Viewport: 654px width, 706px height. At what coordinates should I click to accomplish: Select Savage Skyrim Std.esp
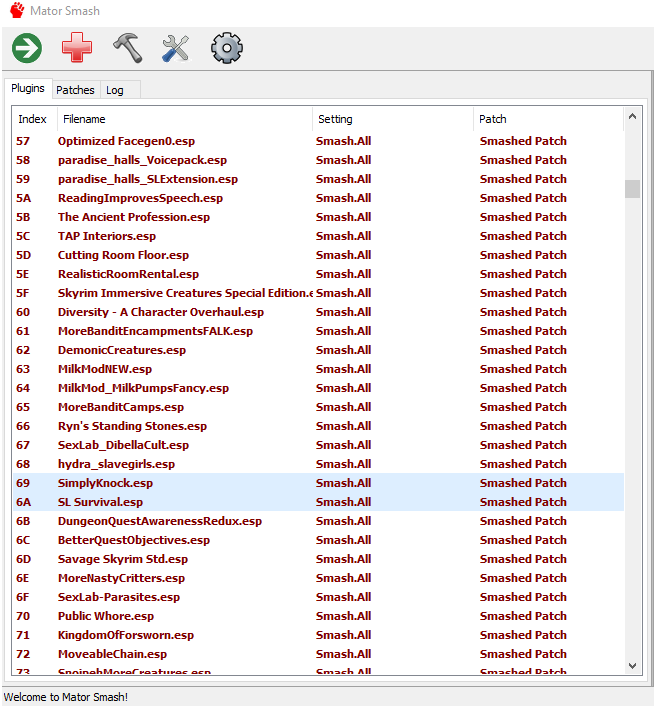pos(318,559)
